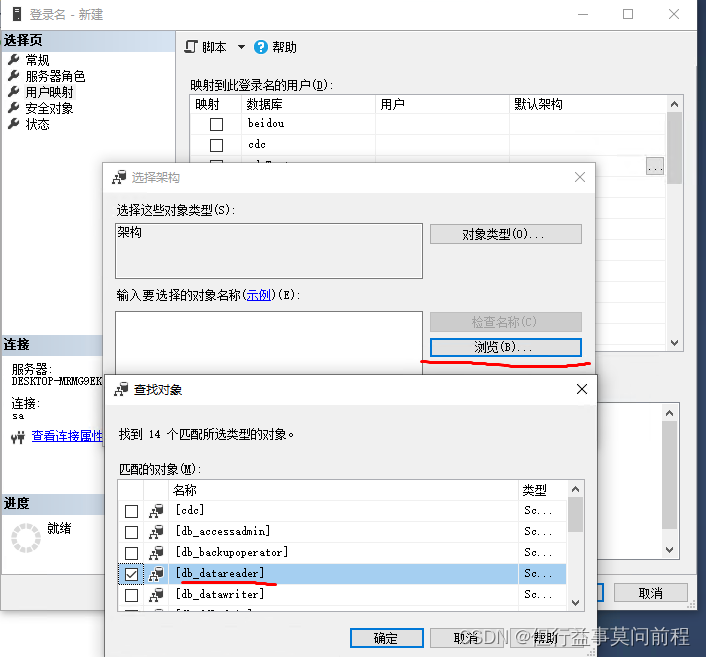Click the schema icon beside [db_accessadmin]
The width and height of the screenshot is (706, 657).
coord(156,532)
